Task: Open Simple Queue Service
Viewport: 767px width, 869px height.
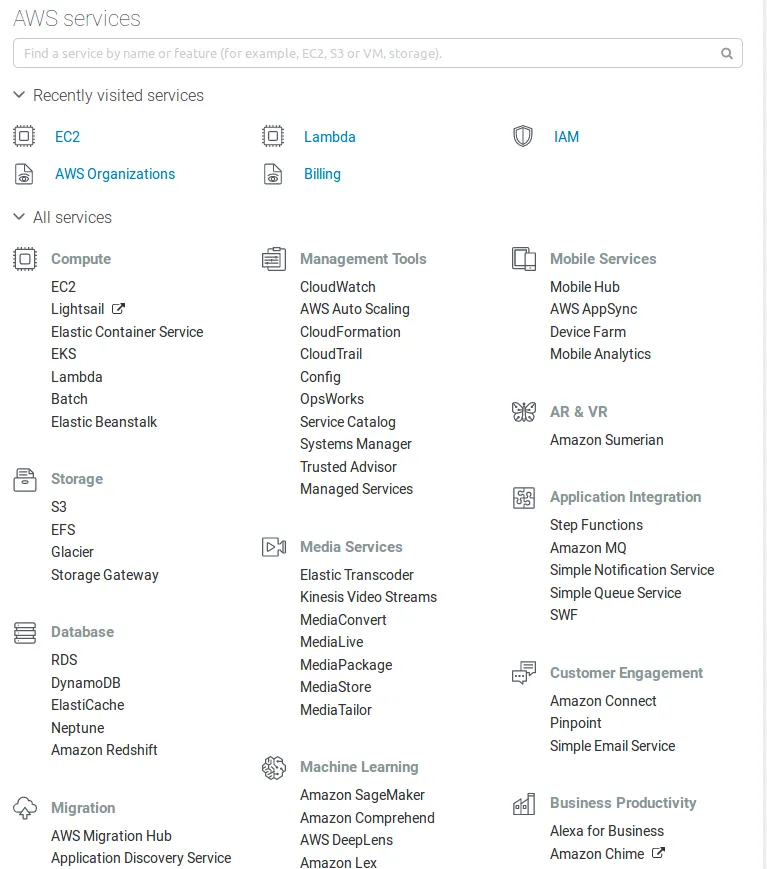Action: pyautogui.click(x=615, y=592)
